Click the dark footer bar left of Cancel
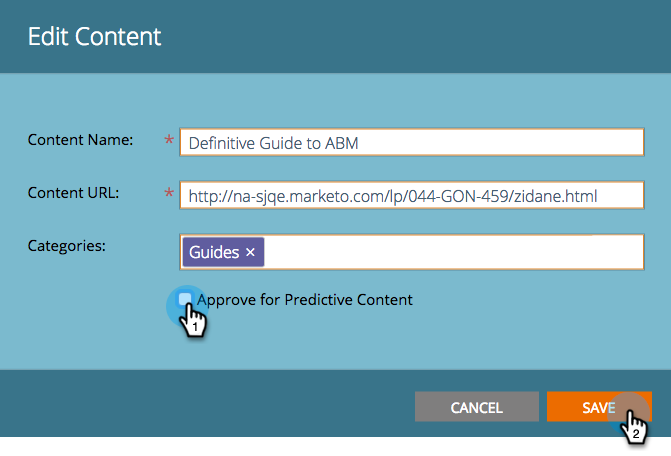Screen dimensions: 671x456 [x=205, y=403]
